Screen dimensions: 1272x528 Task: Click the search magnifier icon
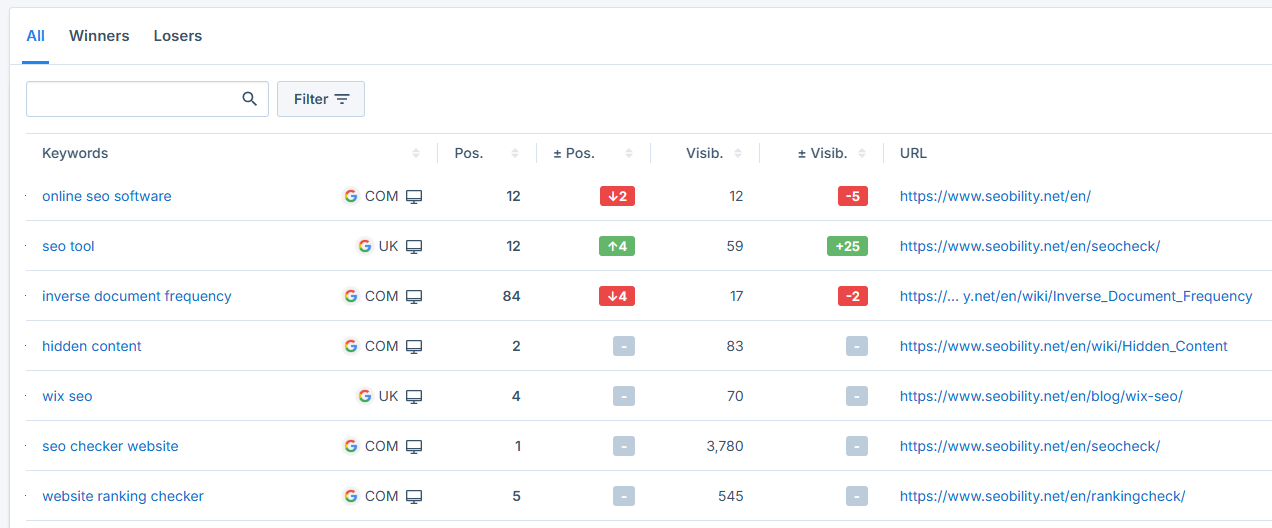pos(249,99)
